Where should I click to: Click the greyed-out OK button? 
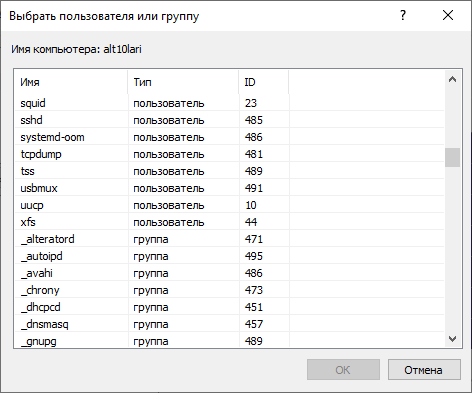pyautogui.click(x=343, y=370)
